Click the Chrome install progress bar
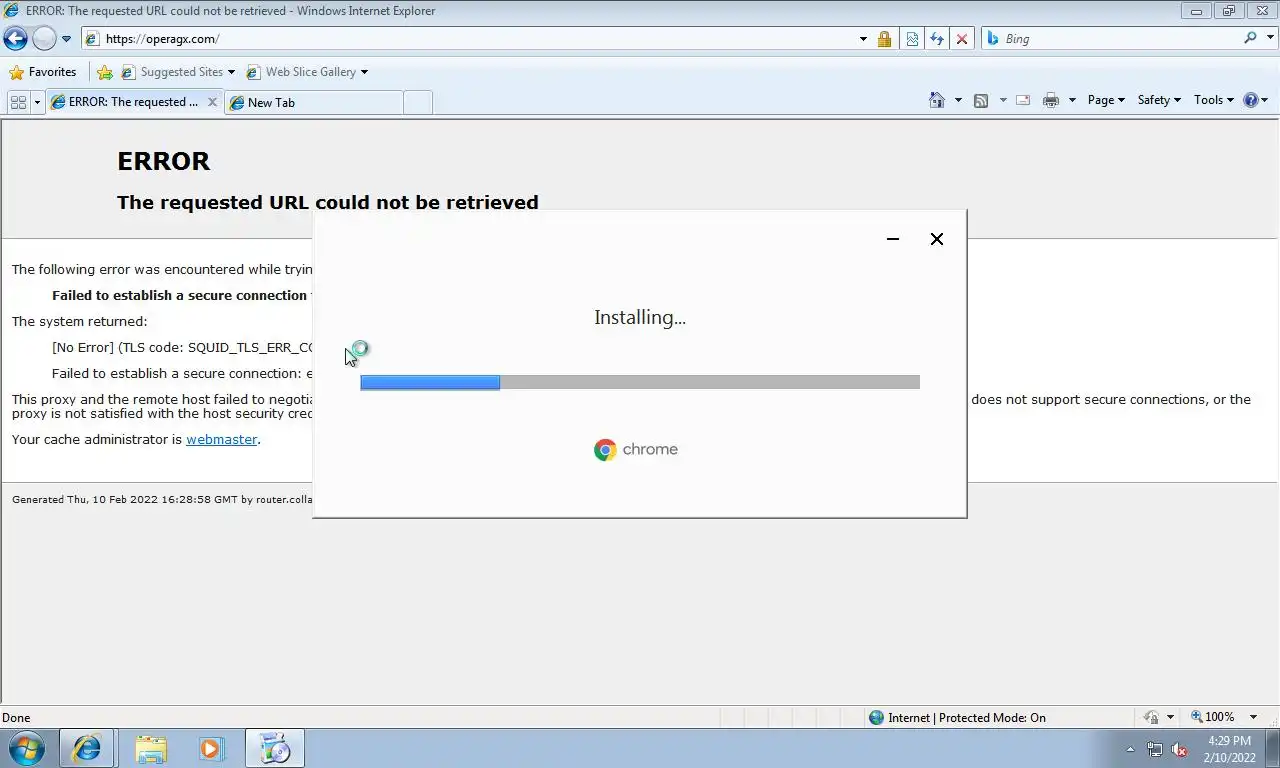 click(x=640, y=382)
